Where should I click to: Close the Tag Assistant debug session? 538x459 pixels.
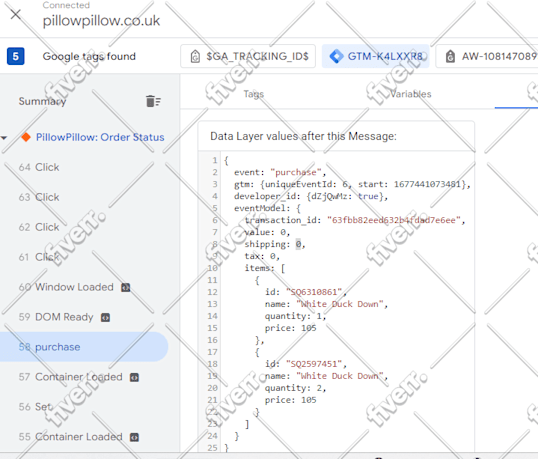click(15, 14)
